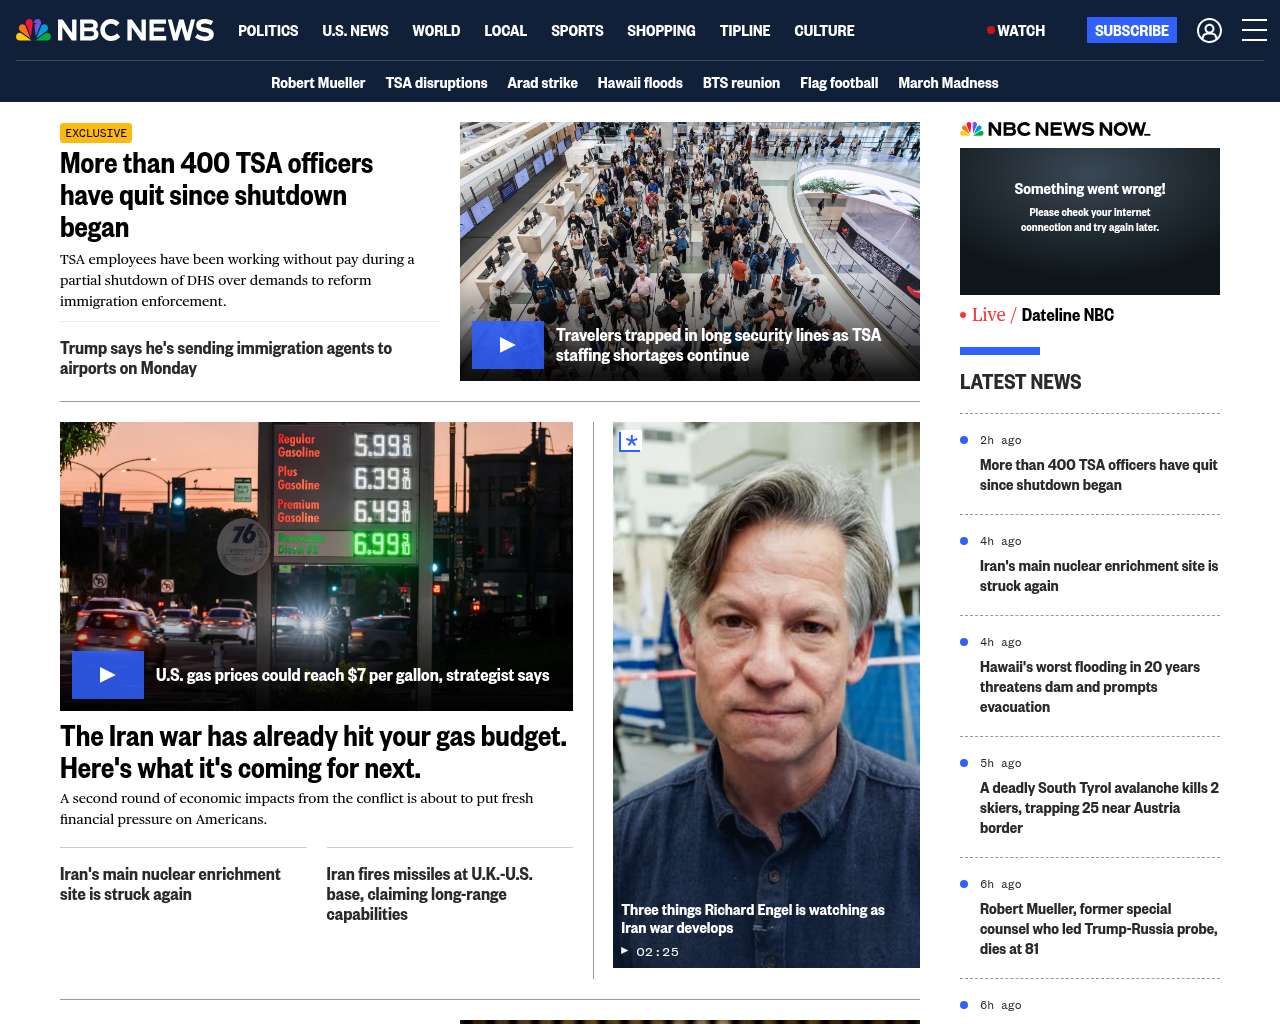Play the Richard Engel Iran war video
This screenshot has height=1024, width=1280.
[x=625, y=951]
